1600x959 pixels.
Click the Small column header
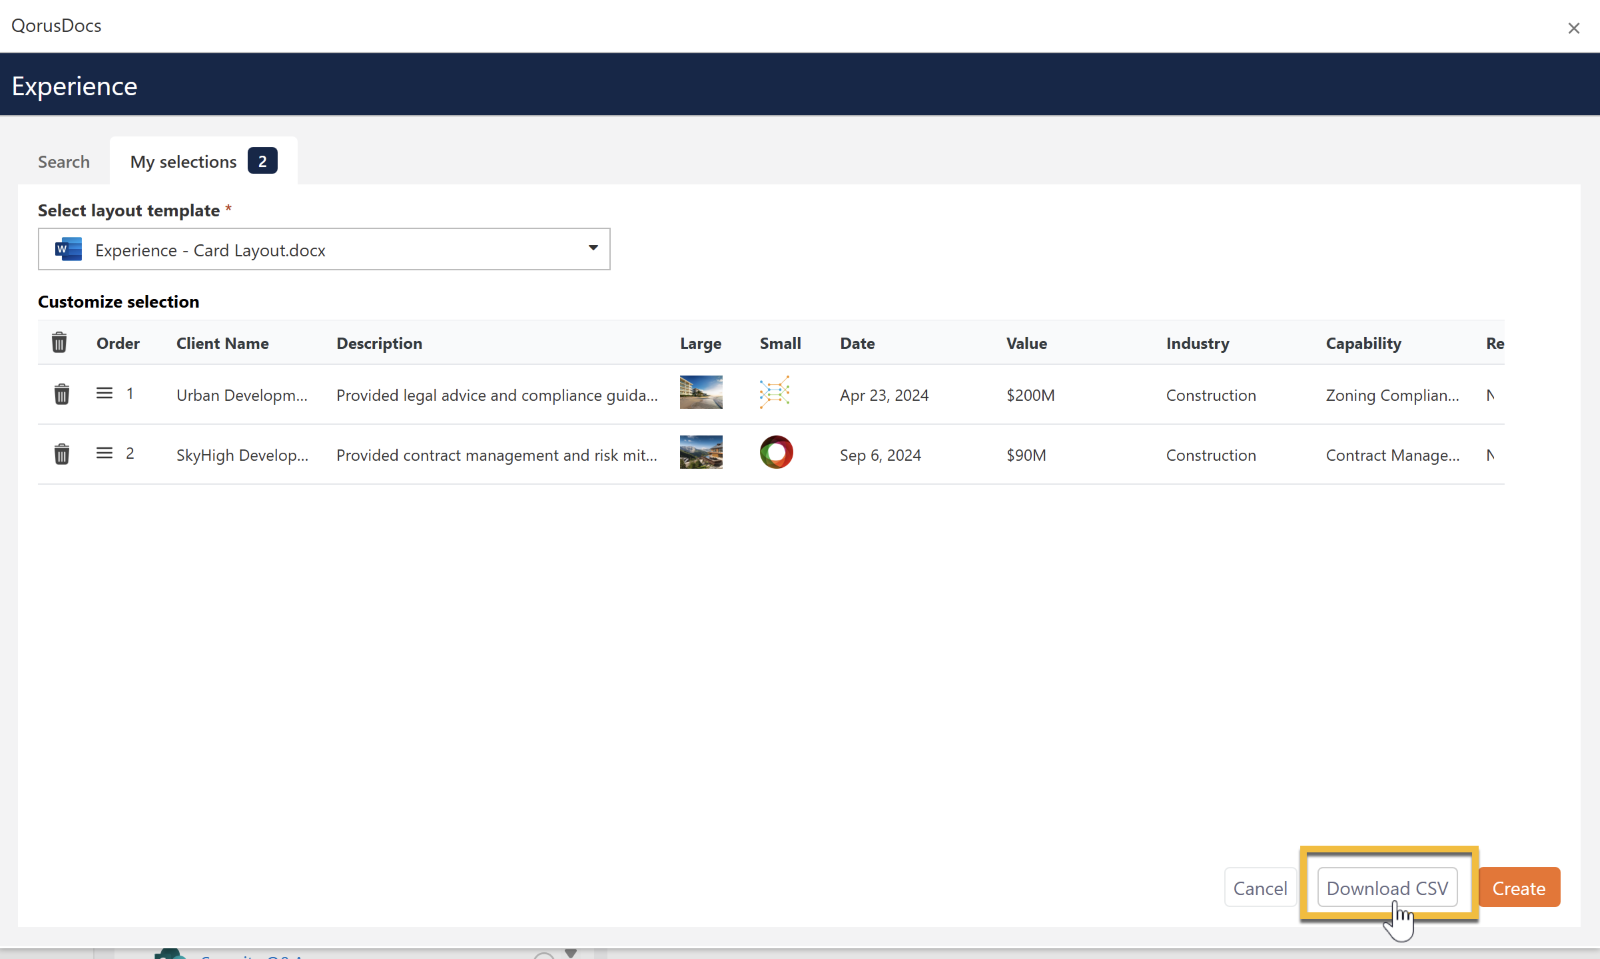click(x=780, y=343)
